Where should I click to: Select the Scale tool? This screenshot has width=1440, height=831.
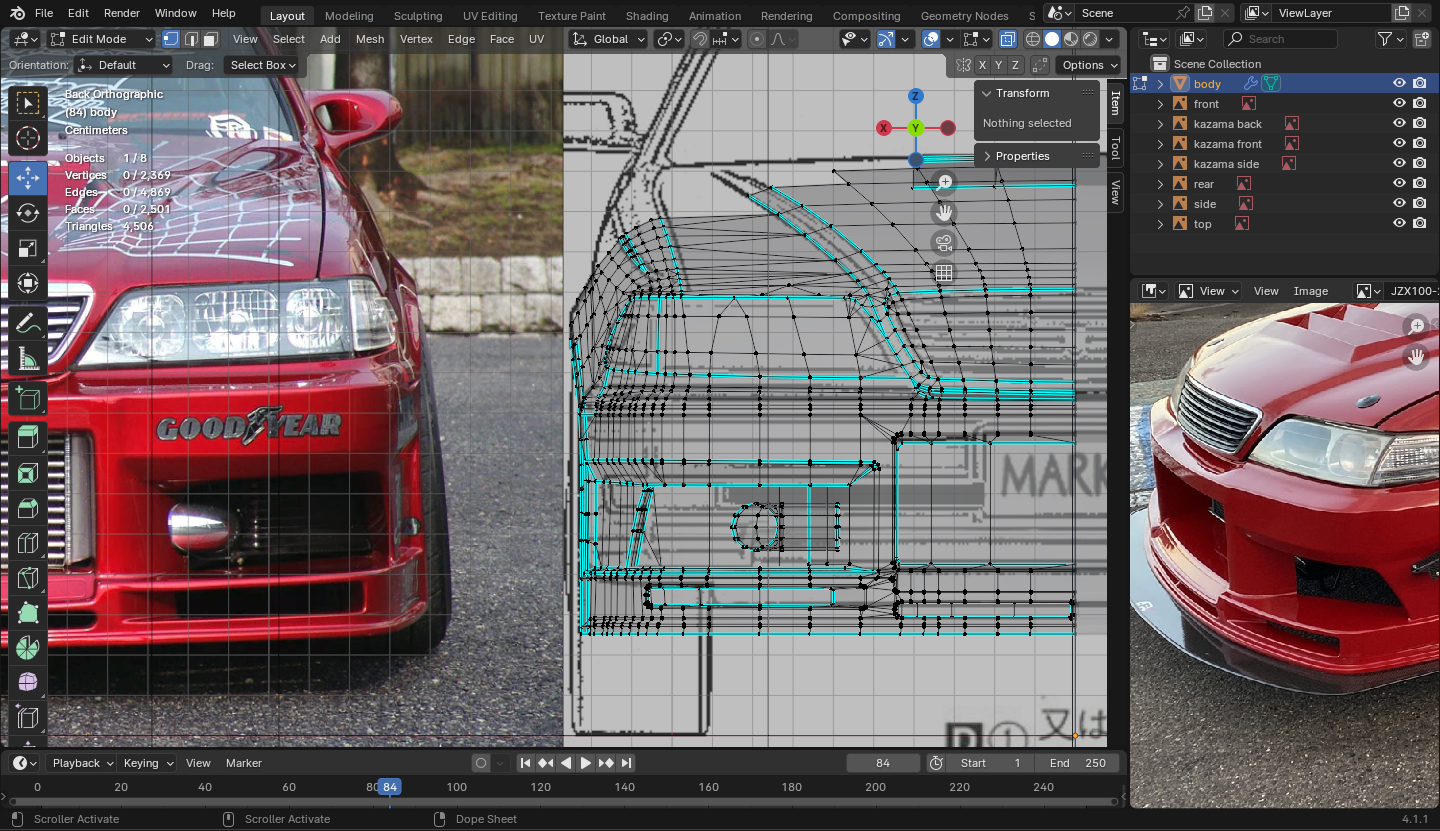[28, 248]
